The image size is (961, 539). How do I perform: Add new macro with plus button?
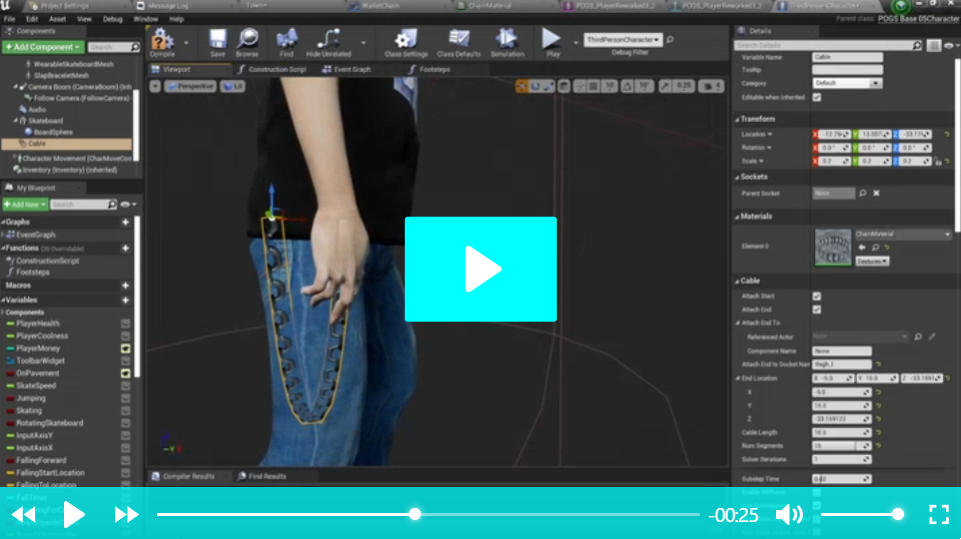tap(125, 286)
